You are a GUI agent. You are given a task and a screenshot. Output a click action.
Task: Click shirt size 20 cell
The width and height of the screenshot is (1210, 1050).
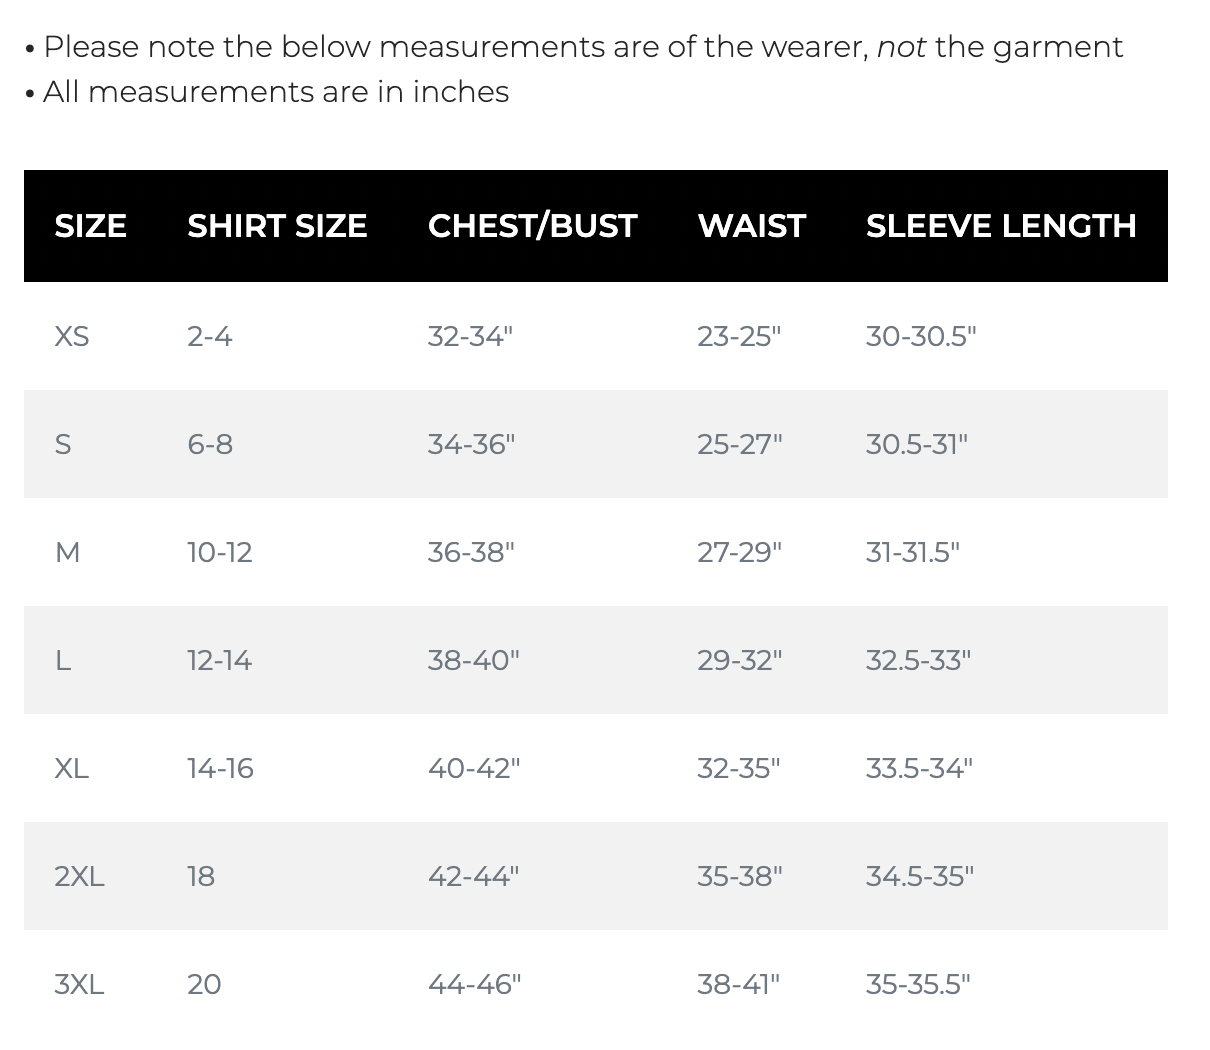(204, 984)
